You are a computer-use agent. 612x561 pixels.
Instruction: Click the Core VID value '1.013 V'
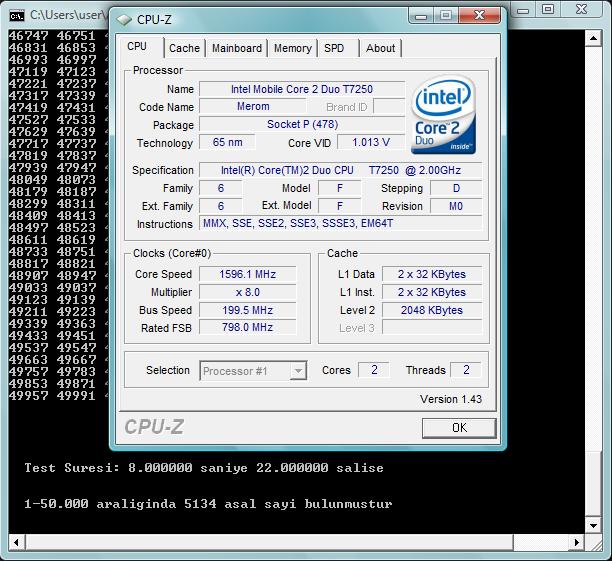pyautogui.click(x=371, y=142)
